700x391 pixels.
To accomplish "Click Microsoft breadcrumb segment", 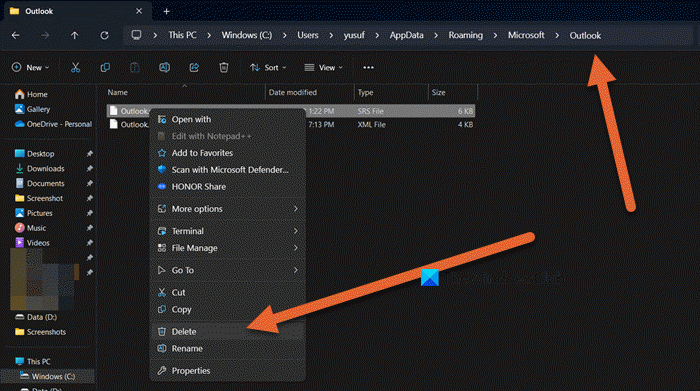I will (x=526, y=35).
